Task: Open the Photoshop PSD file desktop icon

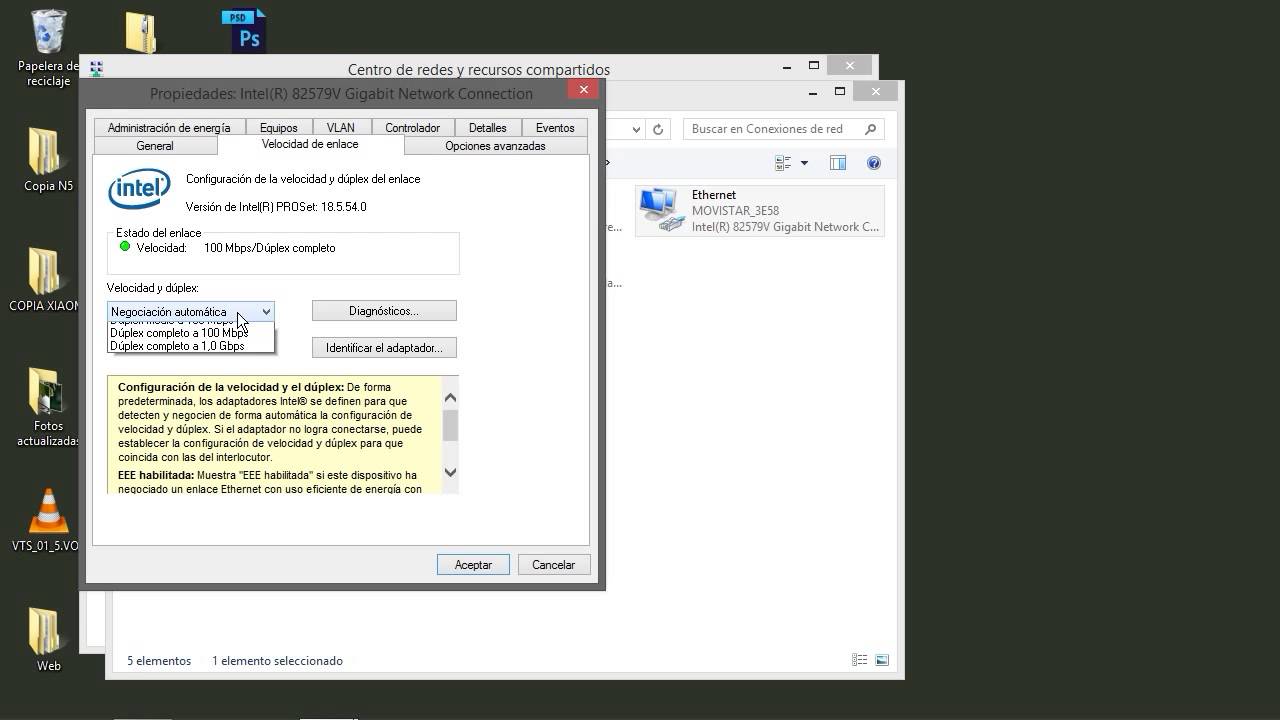Action: click(x=245, y=30)
